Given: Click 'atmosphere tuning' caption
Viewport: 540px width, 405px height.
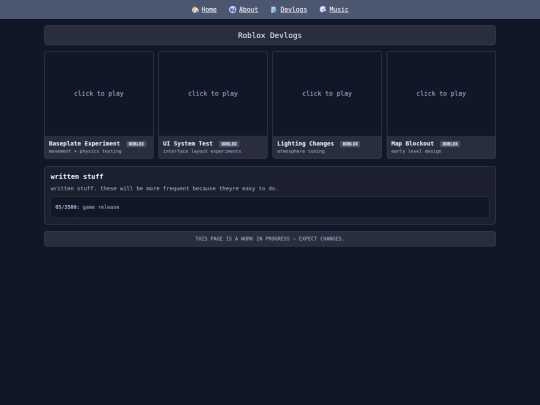Looking at the screenshot, I should pyautogui.click(x=301, y=151).
